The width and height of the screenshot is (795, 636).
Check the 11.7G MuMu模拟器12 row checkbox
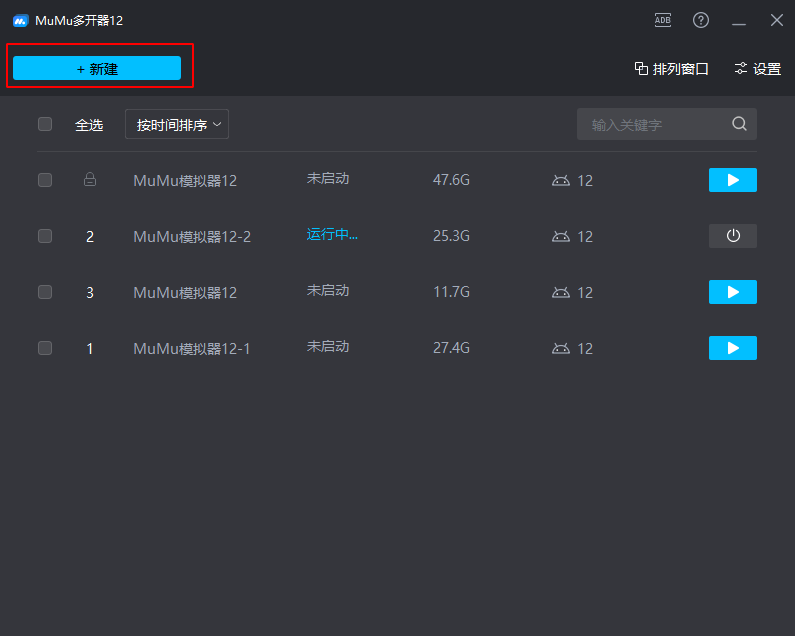coord(45,292)
